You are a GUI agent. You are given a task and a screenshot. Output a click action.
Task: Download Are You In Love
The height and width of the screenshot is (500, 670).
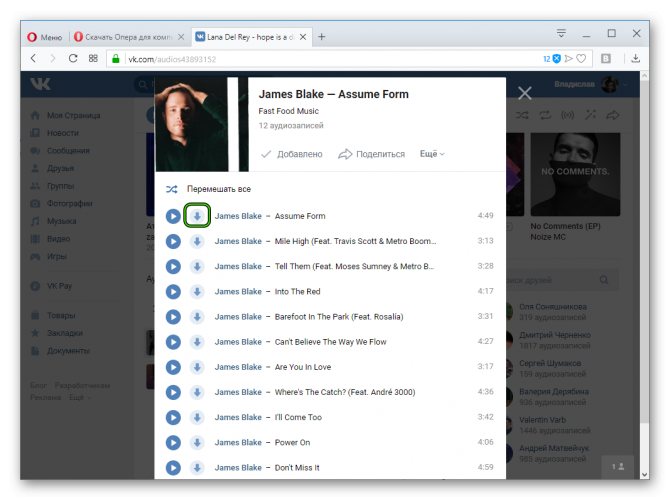click(197, 368)
